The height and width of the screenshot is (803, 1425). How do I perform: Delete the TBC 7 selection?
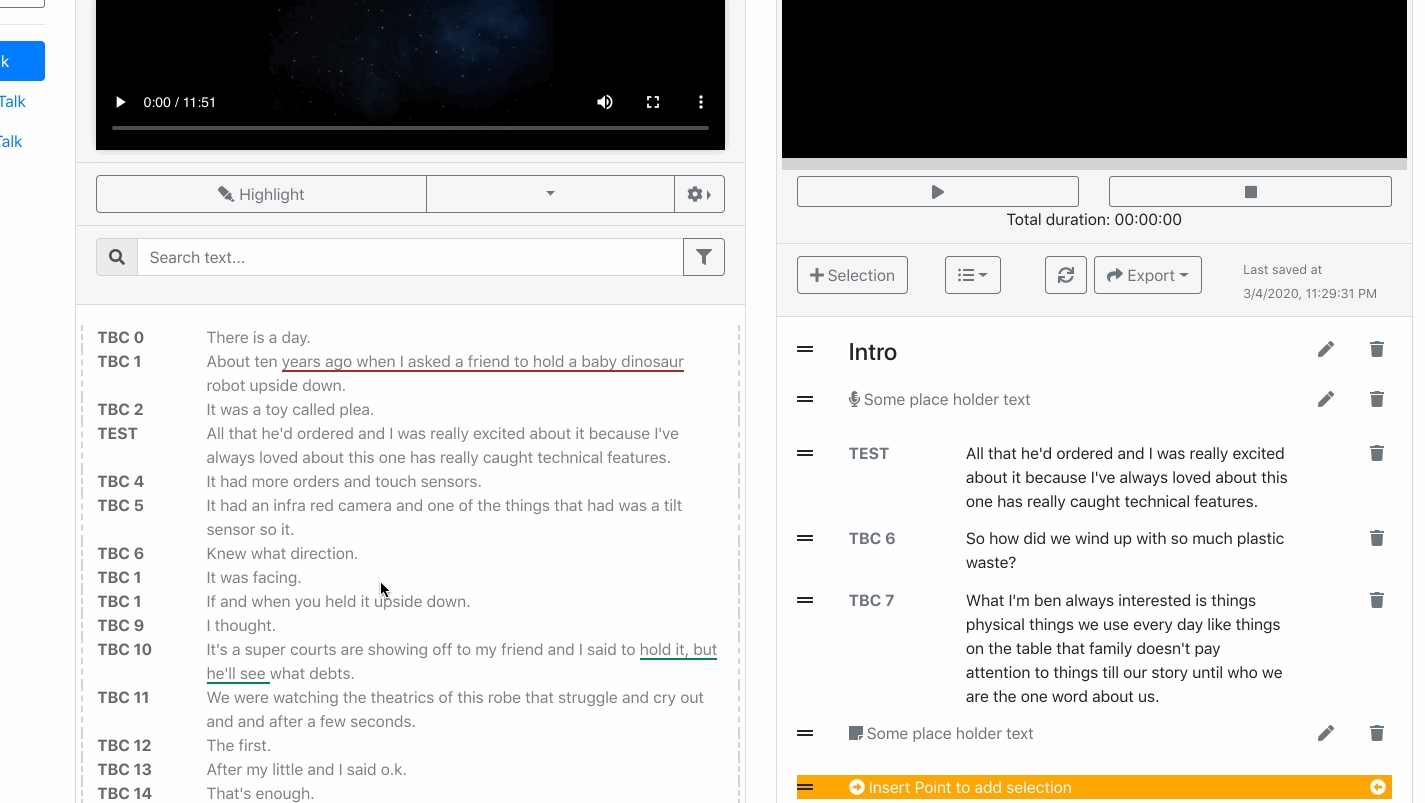1377,600
